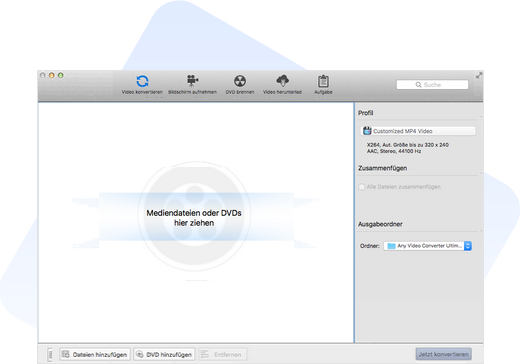This screenshot has height=364, width=520.
Task: Click Dateien hinzufügen button
Action: pos(95,354)
